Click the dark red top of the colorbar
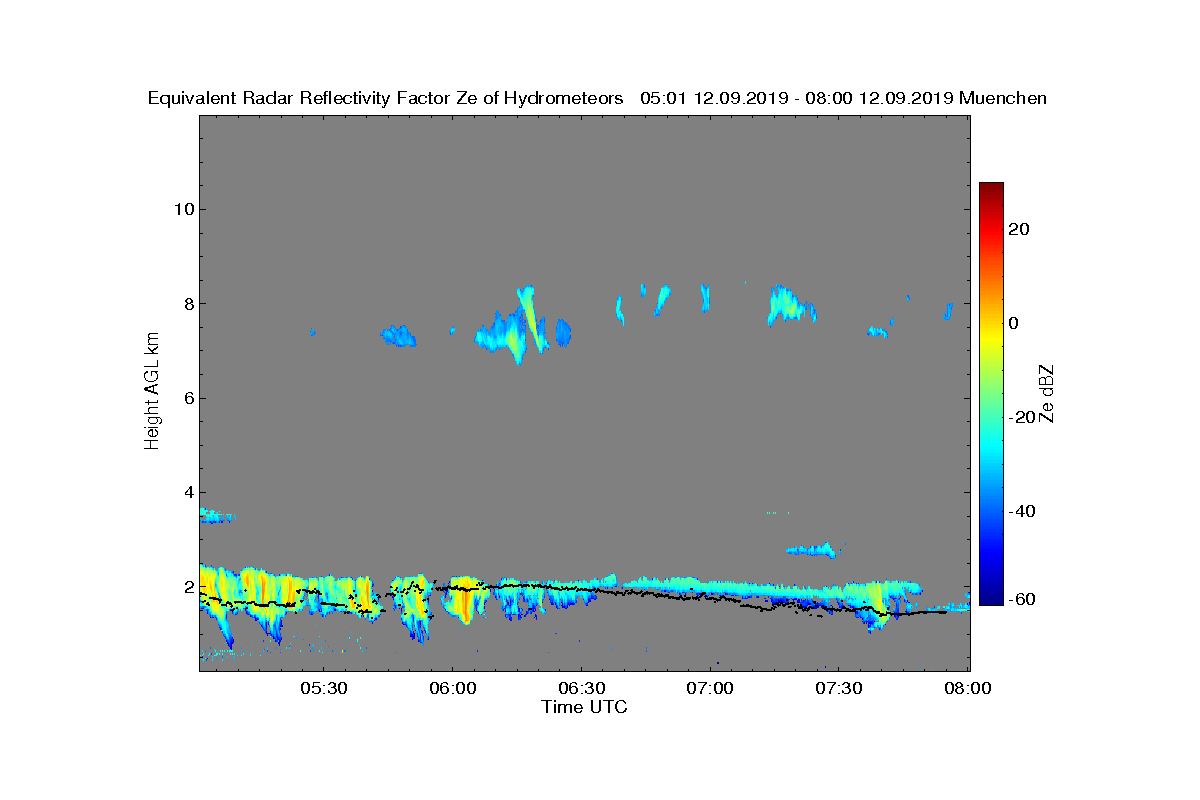The image size is (1200, 800). coord(991,189)
